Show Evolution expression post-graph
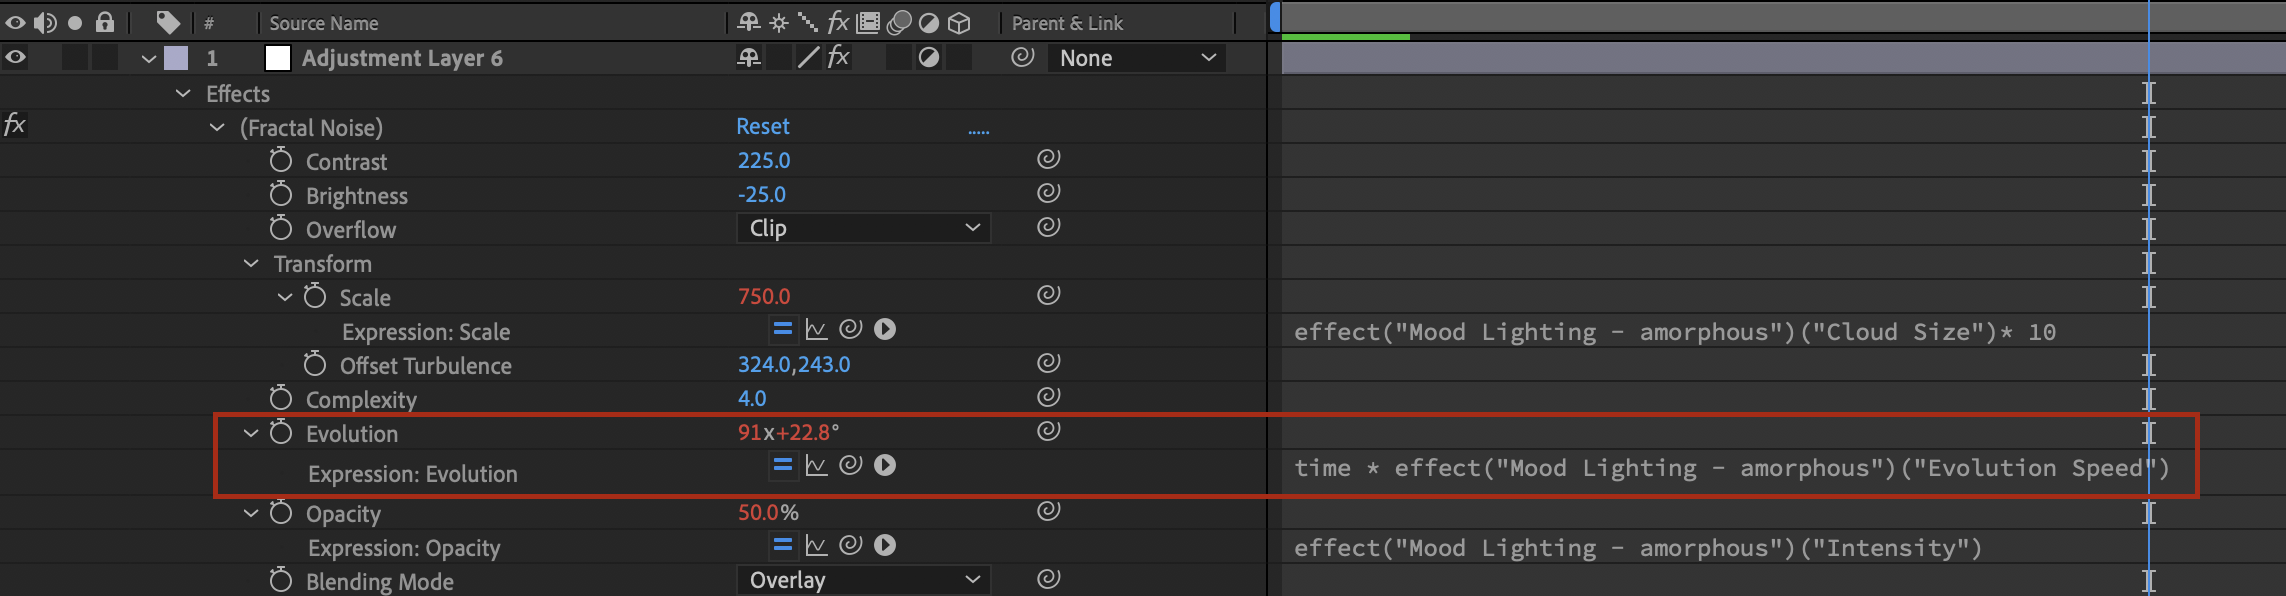 [817, 465]
